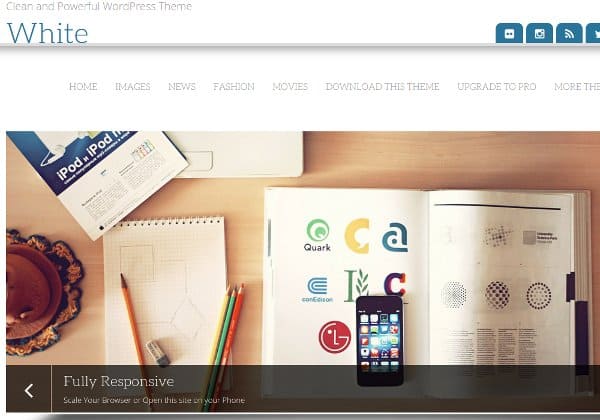Click the Scale Your Browser caption text
Image resolution: width=600 pixels, height=420 pixels.
(x=154, y=400)
